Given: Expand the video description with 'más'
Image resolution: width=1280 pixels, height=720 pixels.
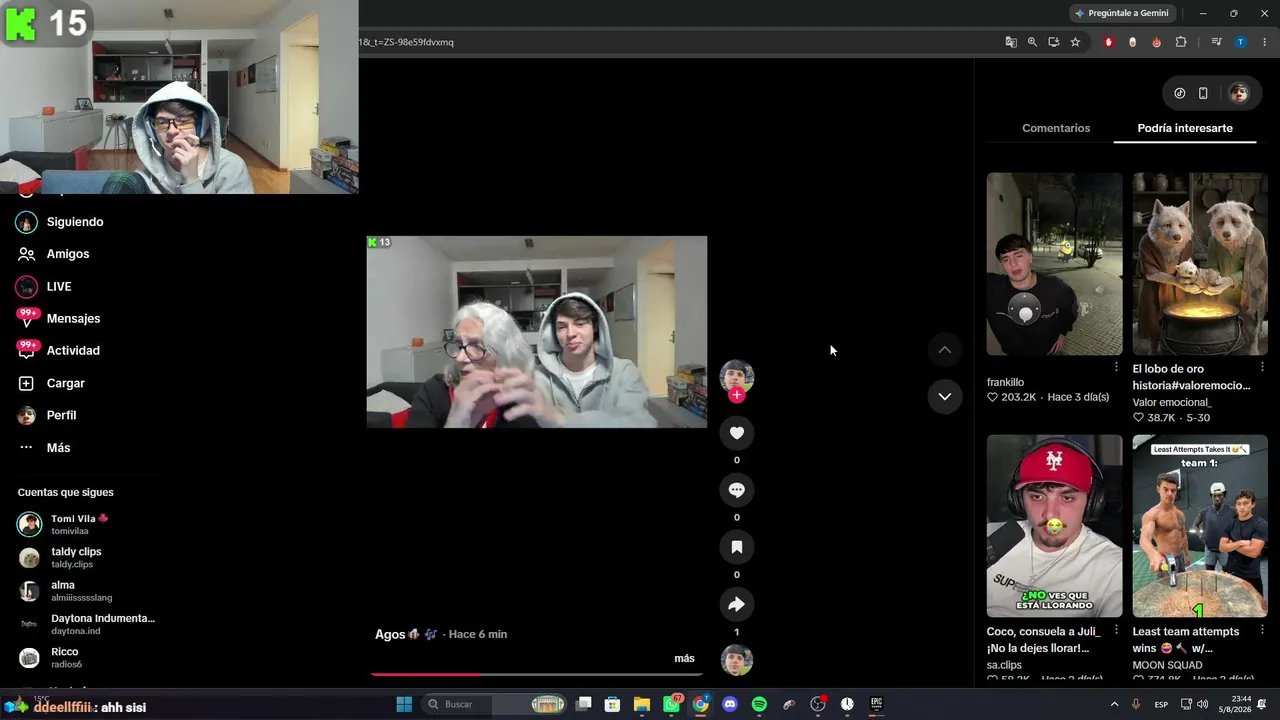Looking at the screenshot, I should click(x=684, y=658).
